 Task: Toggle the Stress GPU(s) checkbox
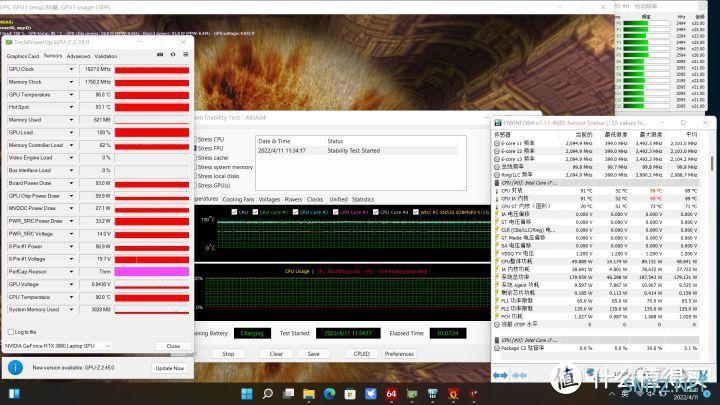196,186
